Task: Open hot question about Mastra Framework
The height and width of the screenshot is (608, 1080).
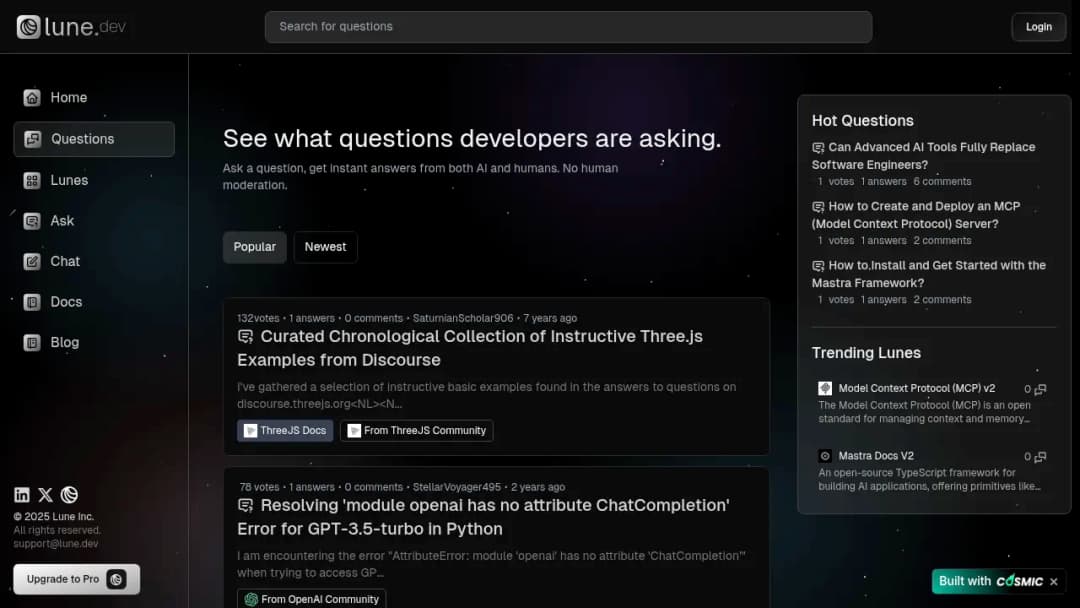Action: [928, 275]
